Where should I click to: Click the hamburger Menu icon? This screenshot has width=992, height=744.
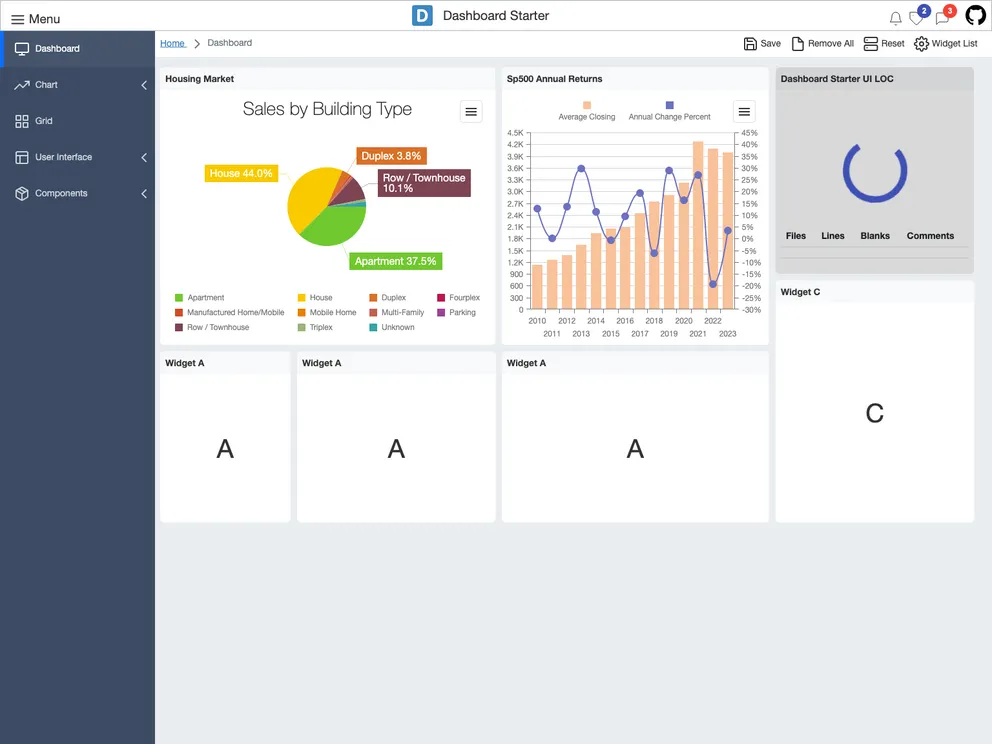click(17, 19)
